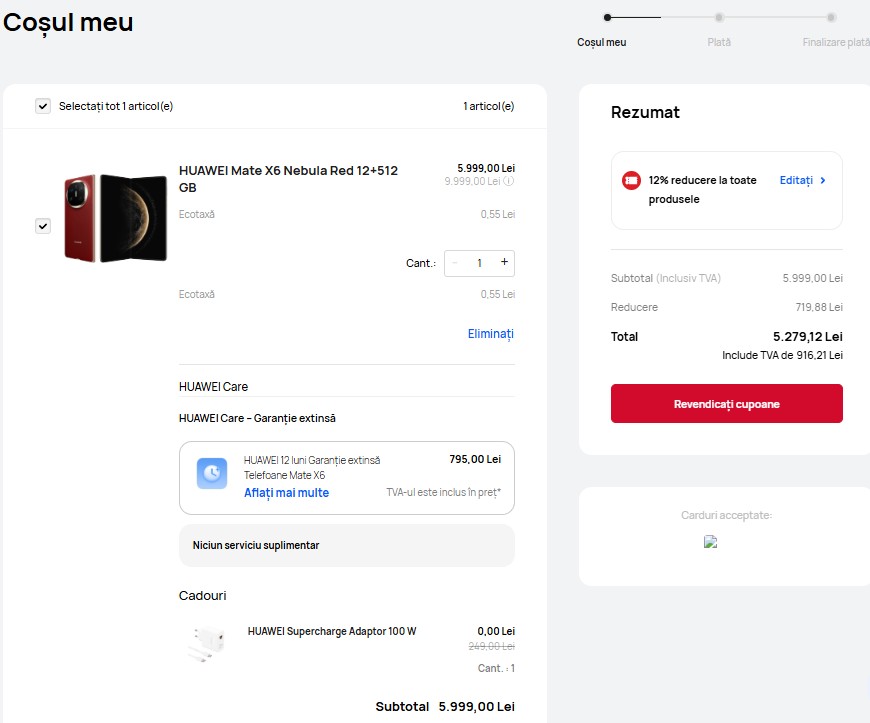Click the red coupon icon in summary

click(x=631, y=181)
